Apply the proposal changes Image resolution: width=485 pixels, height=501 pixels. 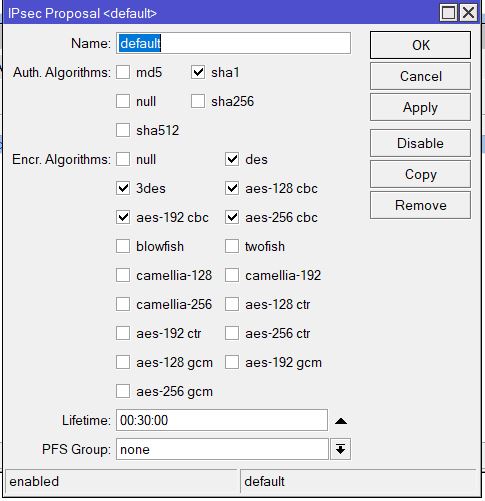tap(420, 107)
